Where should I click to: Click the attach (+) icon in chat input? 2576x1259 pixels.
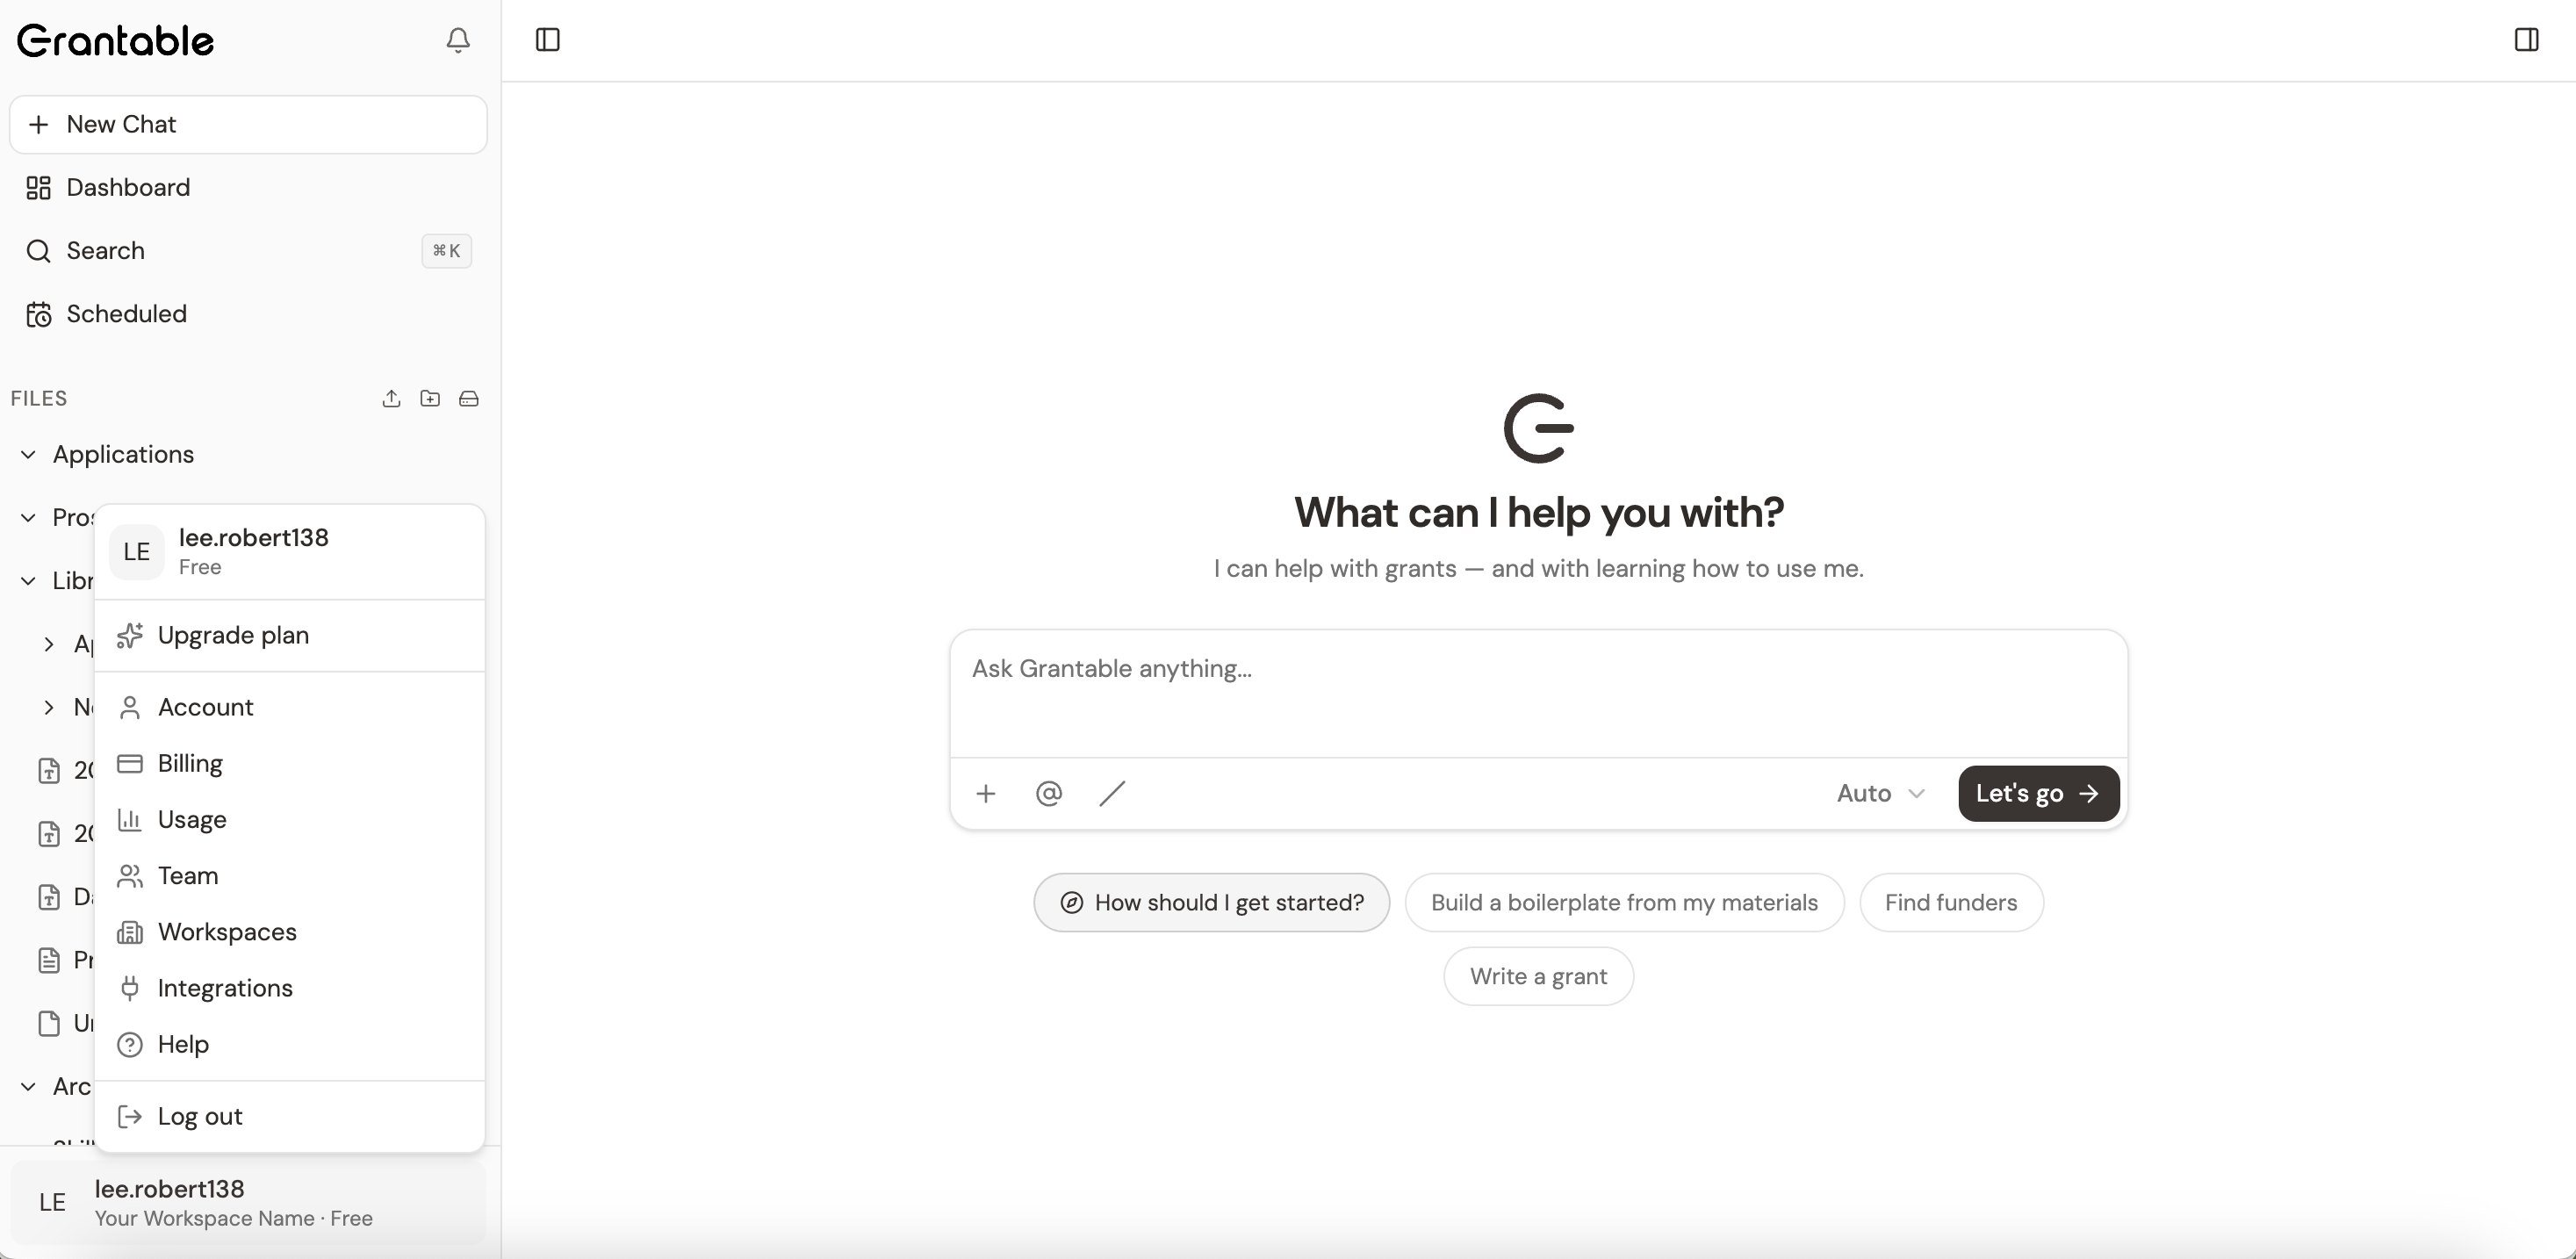[986, 793]
